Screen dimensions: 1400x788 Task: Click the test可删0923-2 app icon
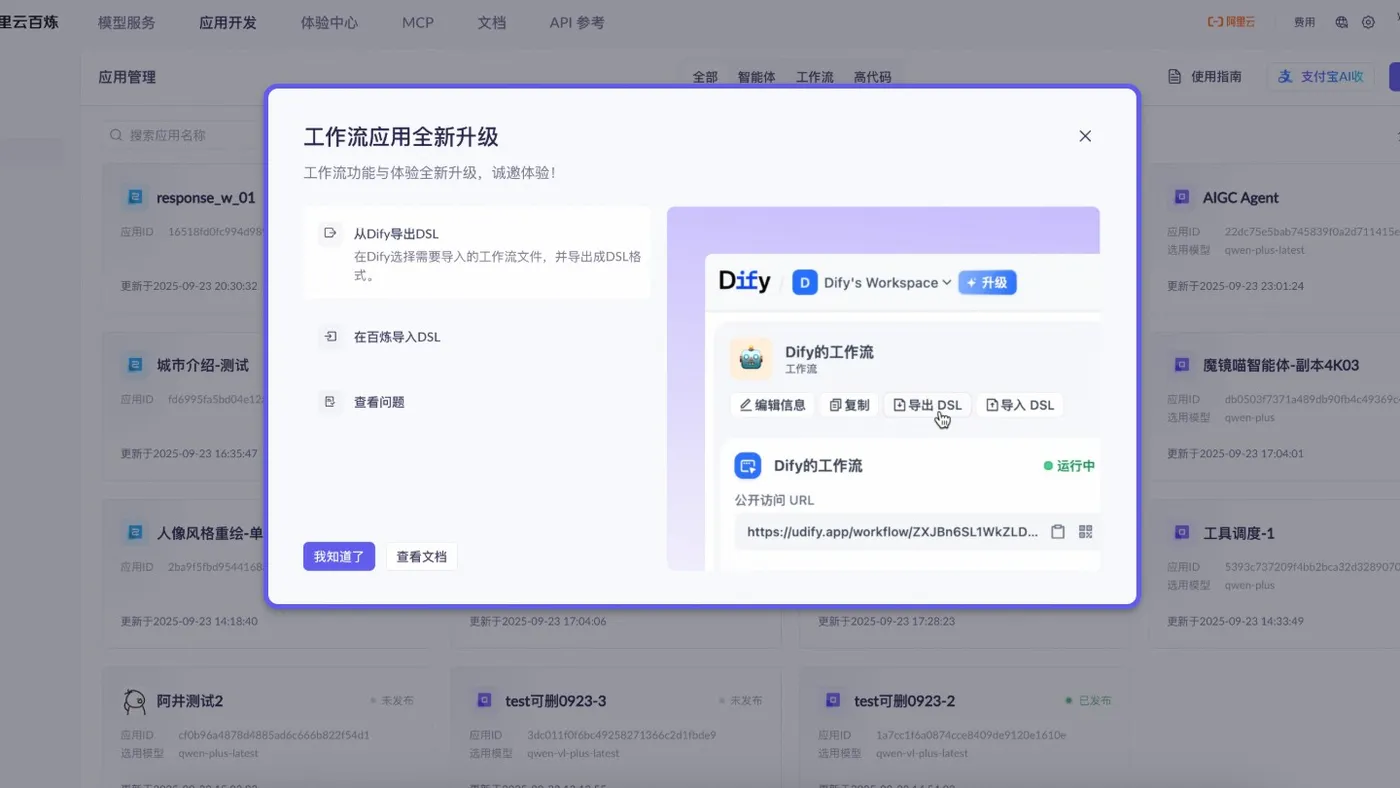tap(833, 701)
